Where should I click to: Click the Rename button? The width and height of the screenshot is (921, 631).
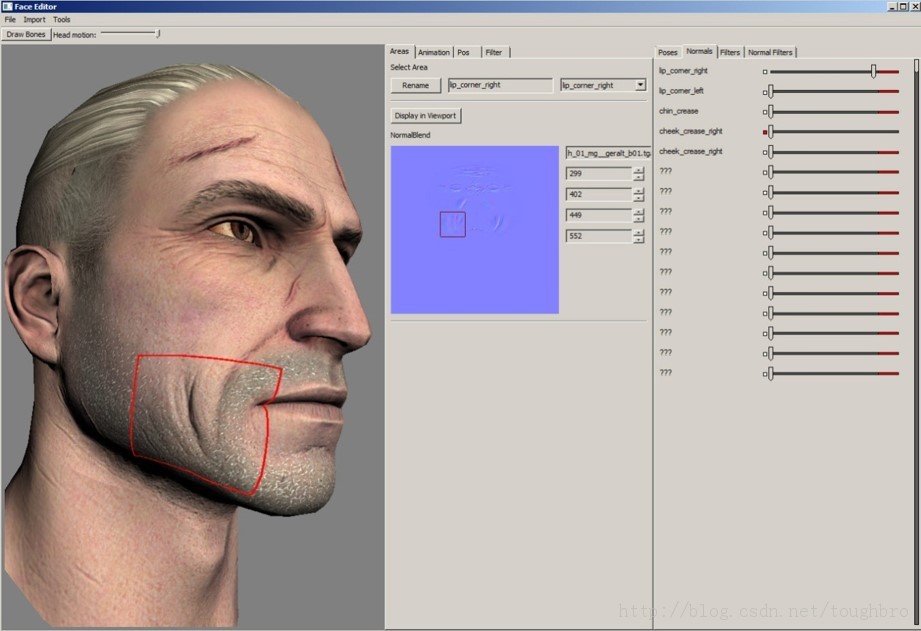415,85
